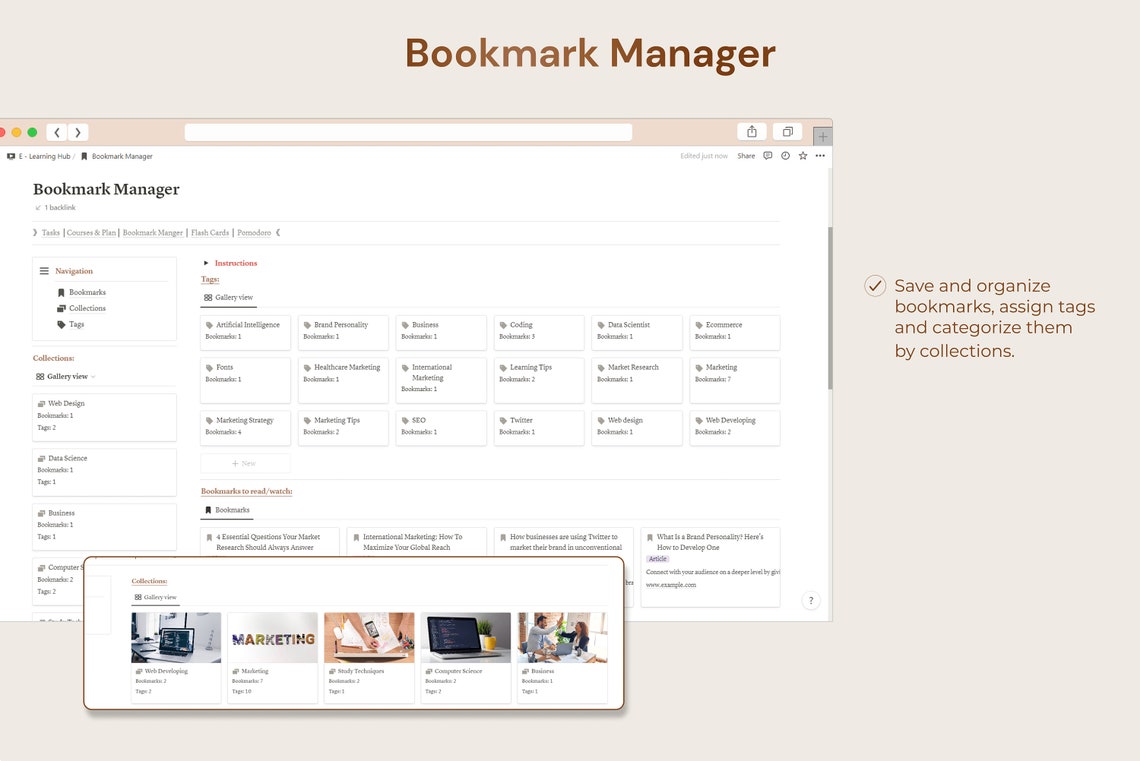Open the ellipsis more-options menu
This screenshot has width=1140, height=761.
click(x=820, y=156)
